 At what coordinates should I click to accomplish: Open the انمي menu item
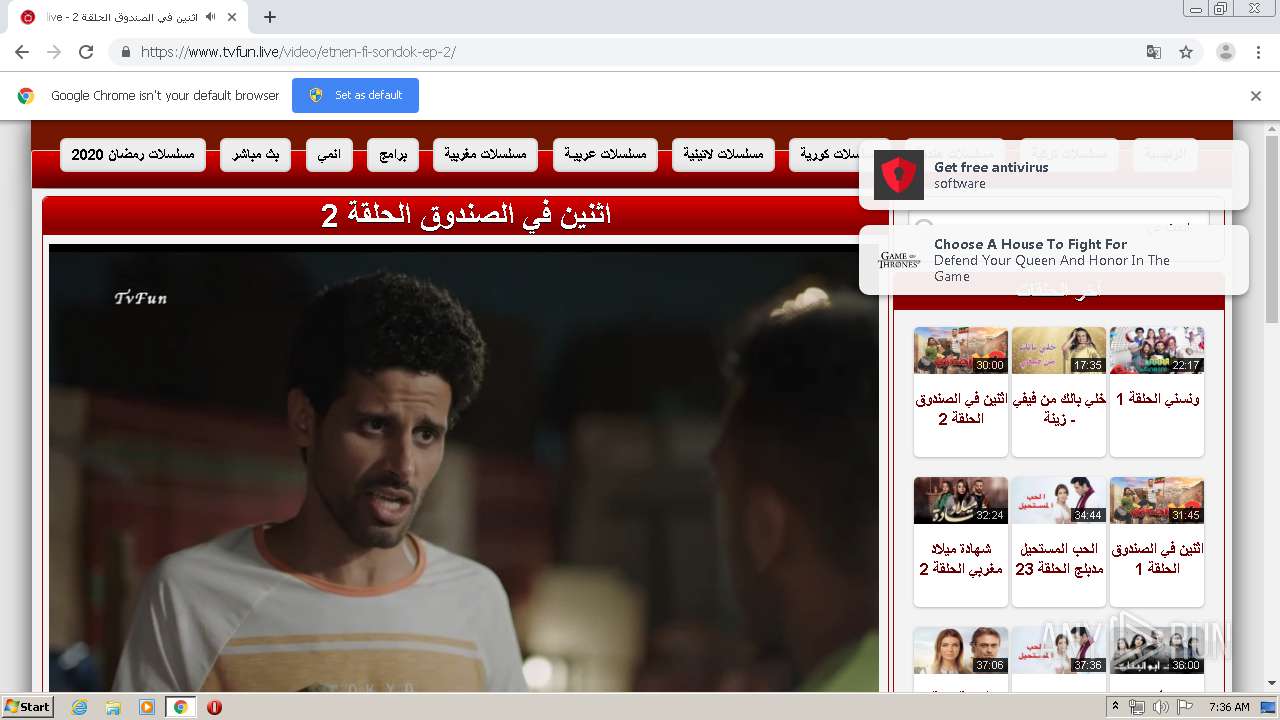click(x=329, y=155)
